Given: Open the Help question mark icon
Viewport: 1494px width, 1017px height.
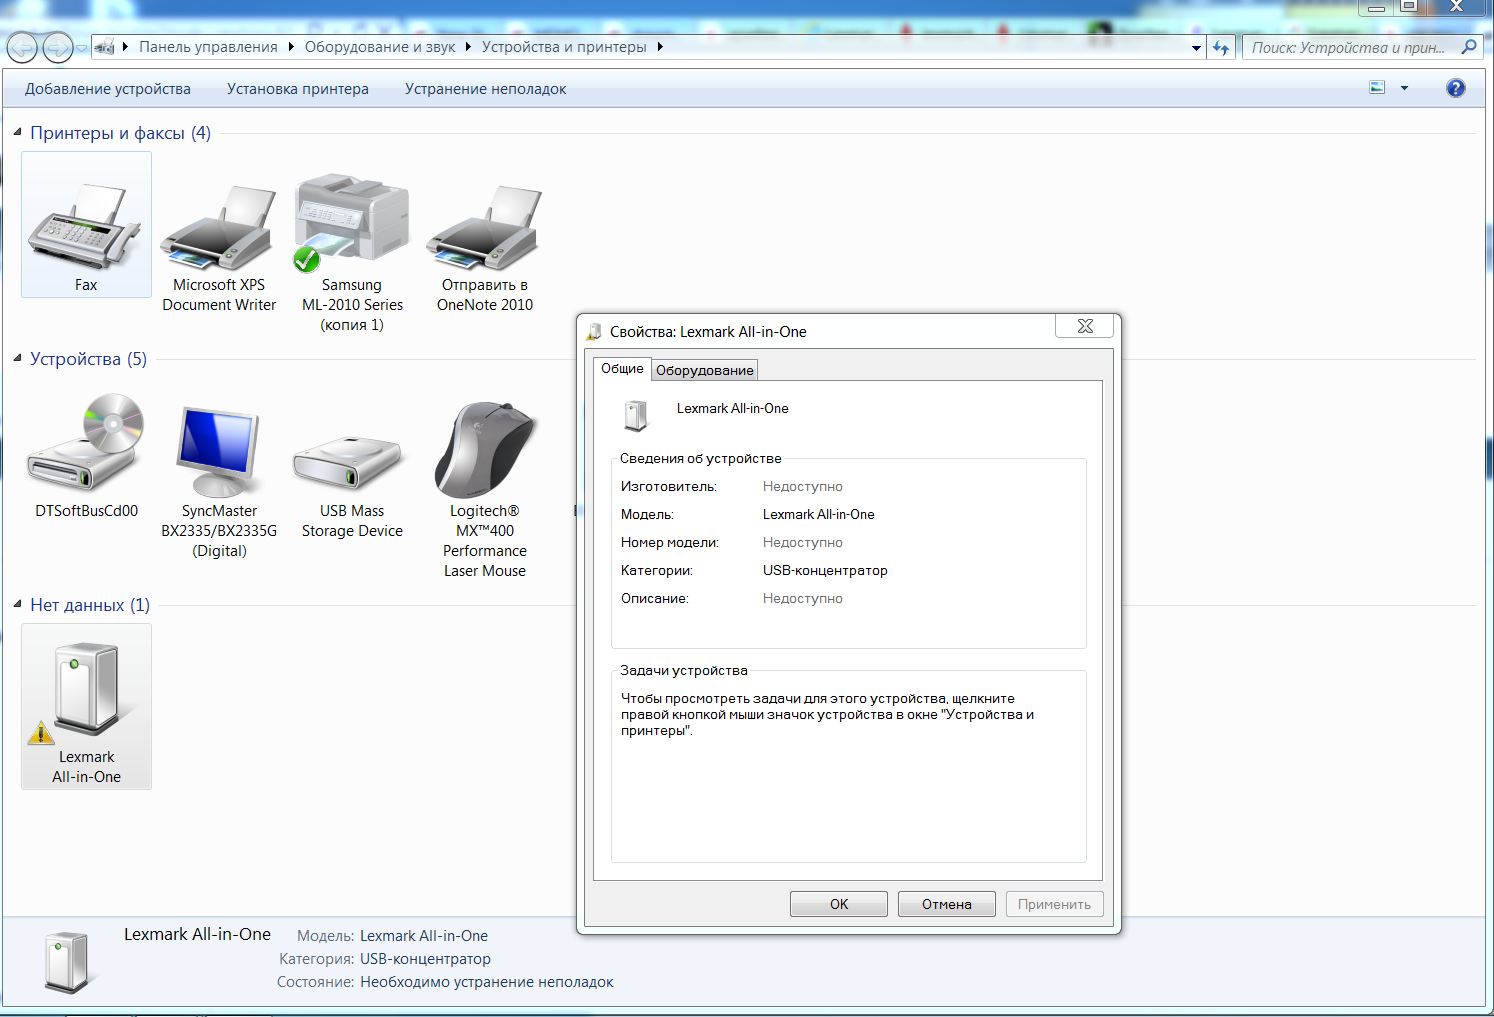Looking at the screenshot, I should [x=1456, y=88].
